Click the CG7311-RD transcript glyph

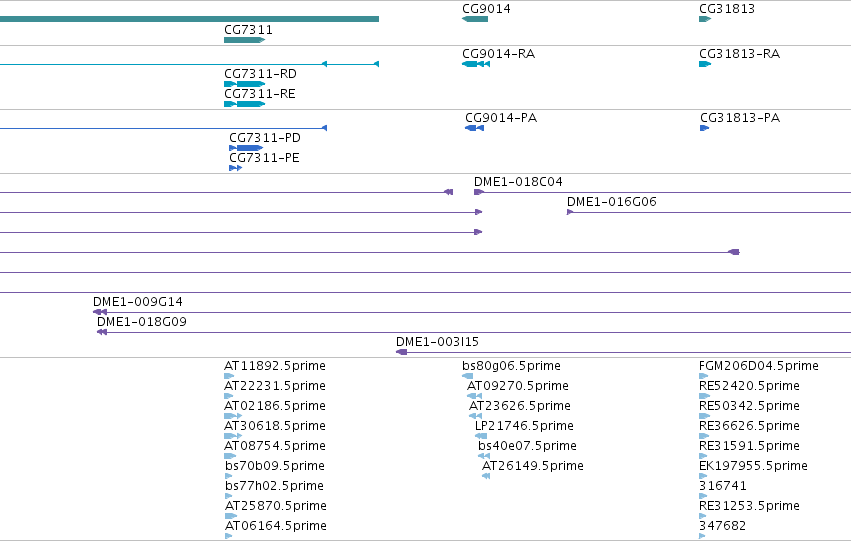click(244, 84)
